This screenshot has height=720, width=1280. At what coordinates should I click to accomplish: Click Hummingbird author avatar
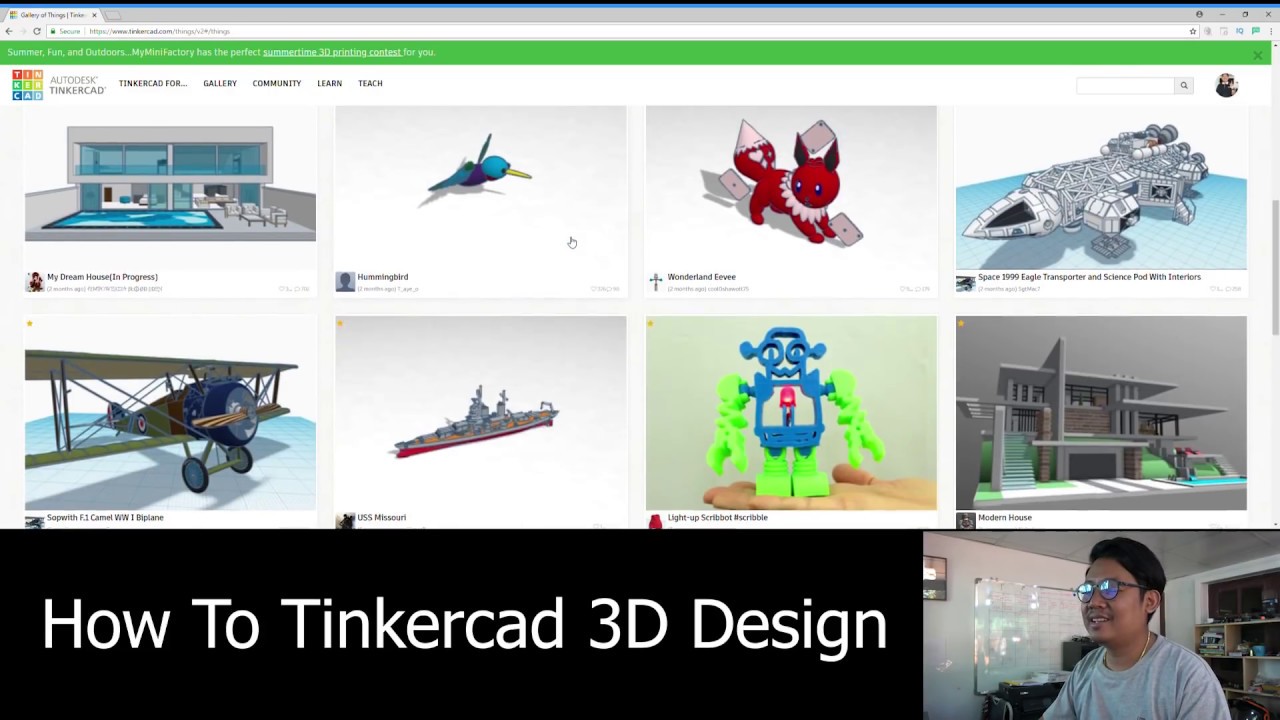coord(345,282)
